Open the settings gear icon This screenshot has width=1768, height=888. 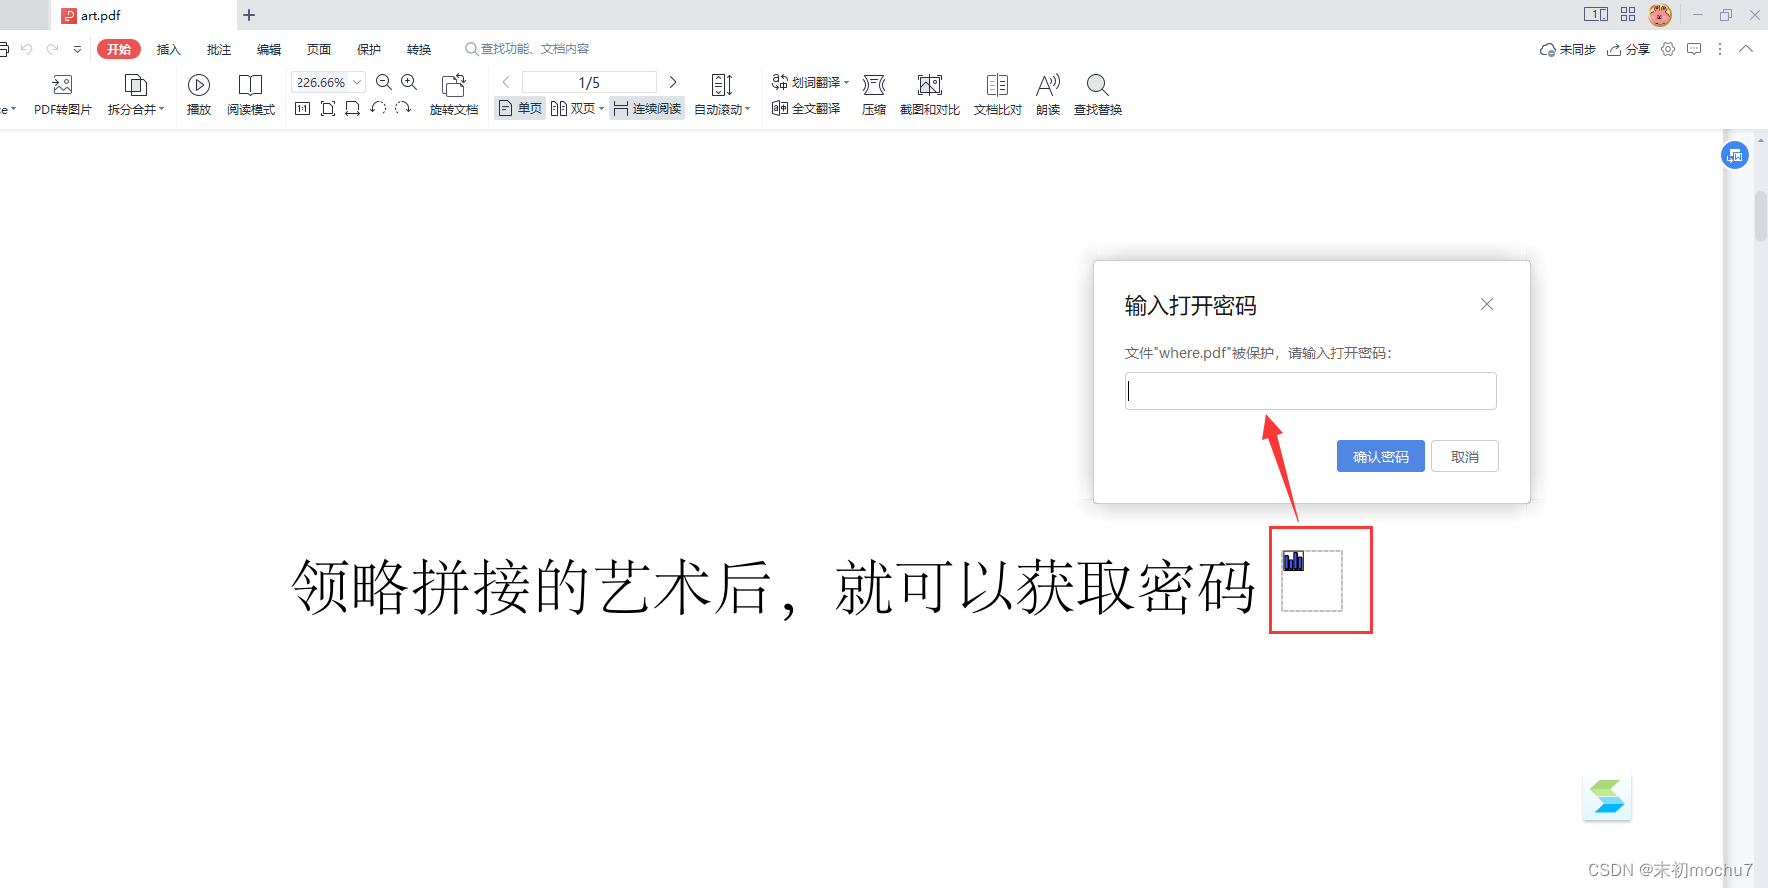tap(1668, 49)
